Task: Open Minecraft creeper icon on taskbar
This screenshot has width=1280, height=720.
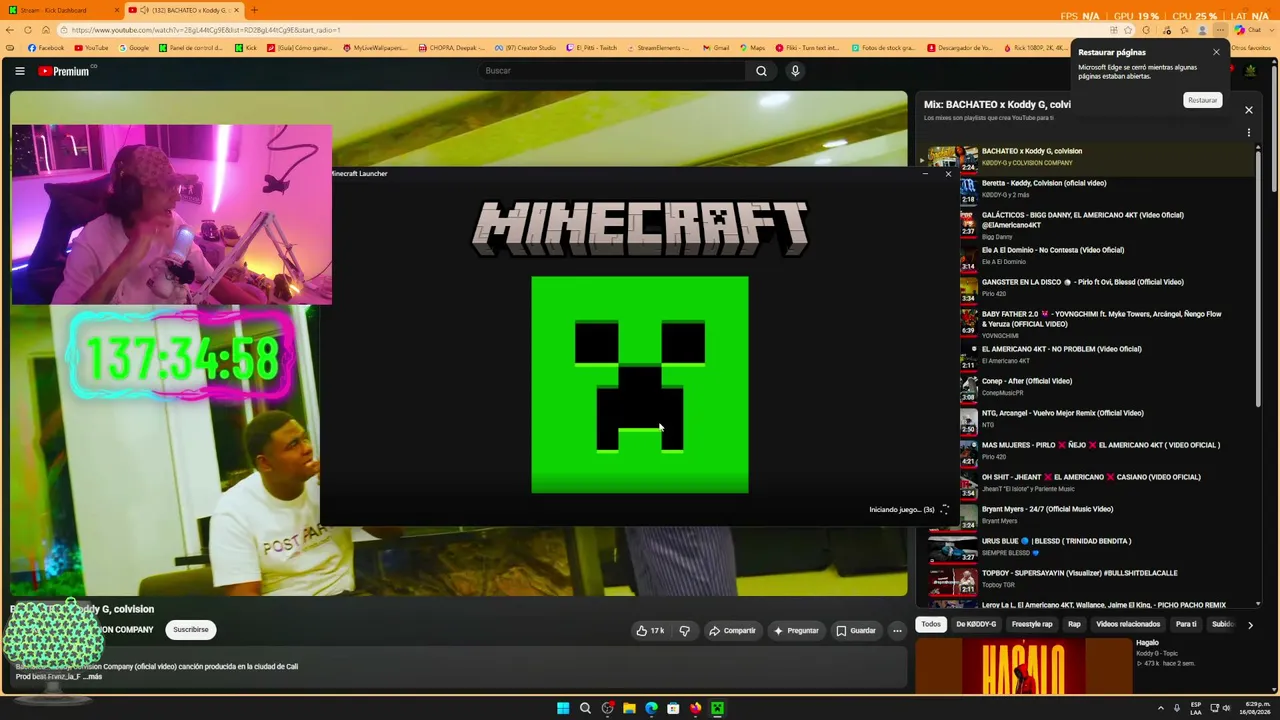Action: click(717, 708)
